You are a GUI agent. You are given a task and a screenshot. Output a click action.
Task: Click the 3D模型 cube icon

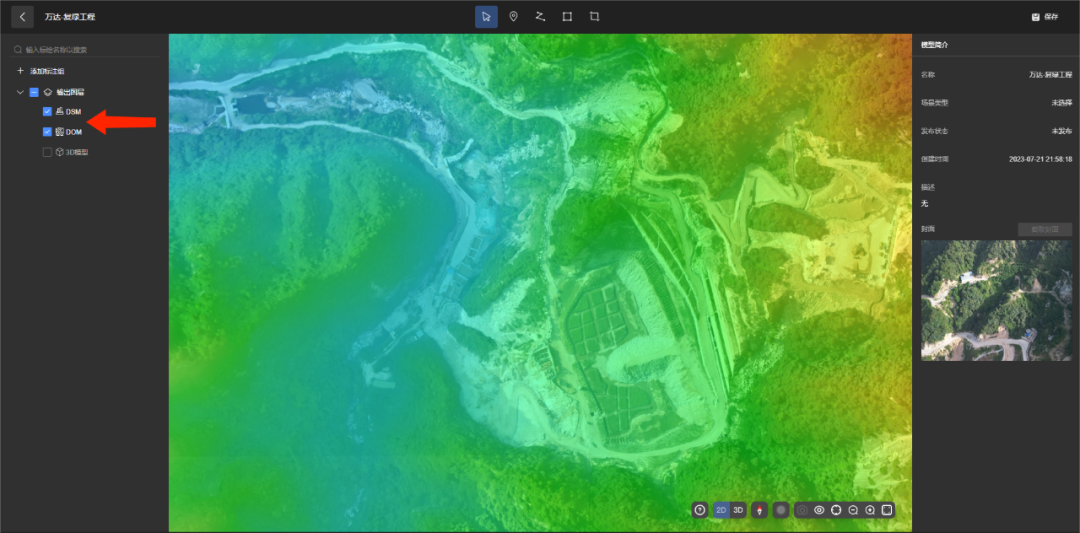pyautogui.click(x=59, y=152)
